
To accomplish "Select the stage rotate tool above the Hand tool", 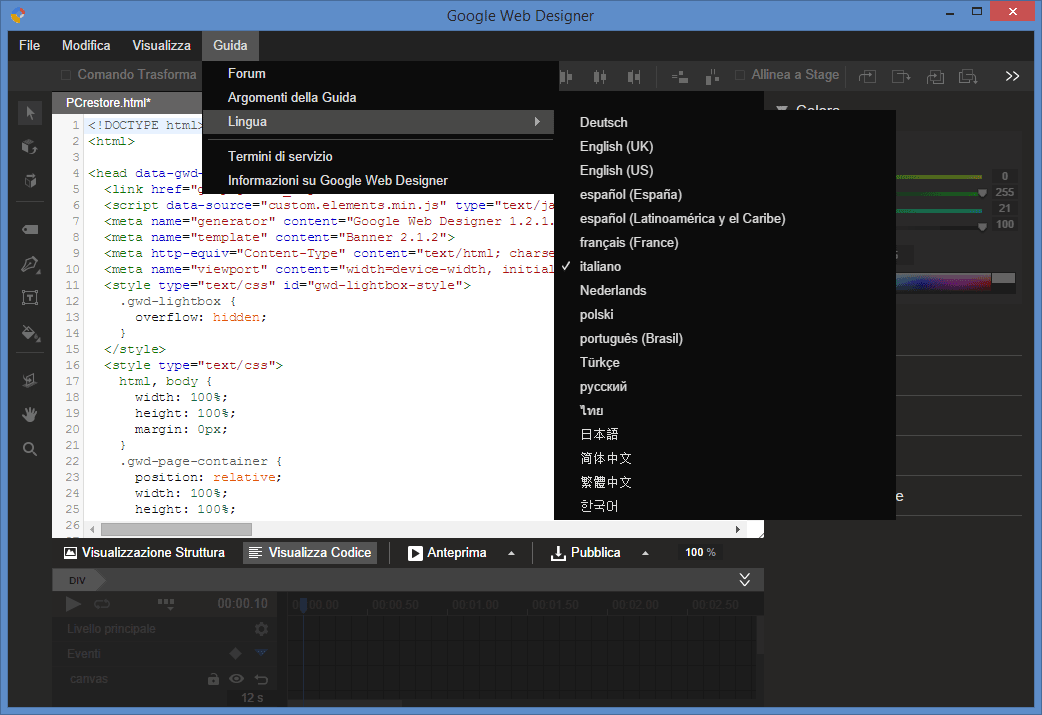I will 30,380.
